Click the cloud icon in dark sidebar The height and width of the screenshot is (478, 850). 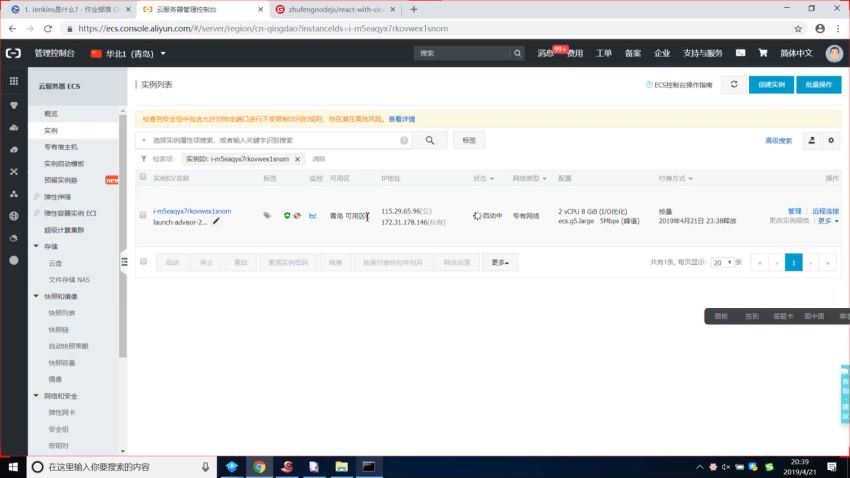(x=14, y=127)
